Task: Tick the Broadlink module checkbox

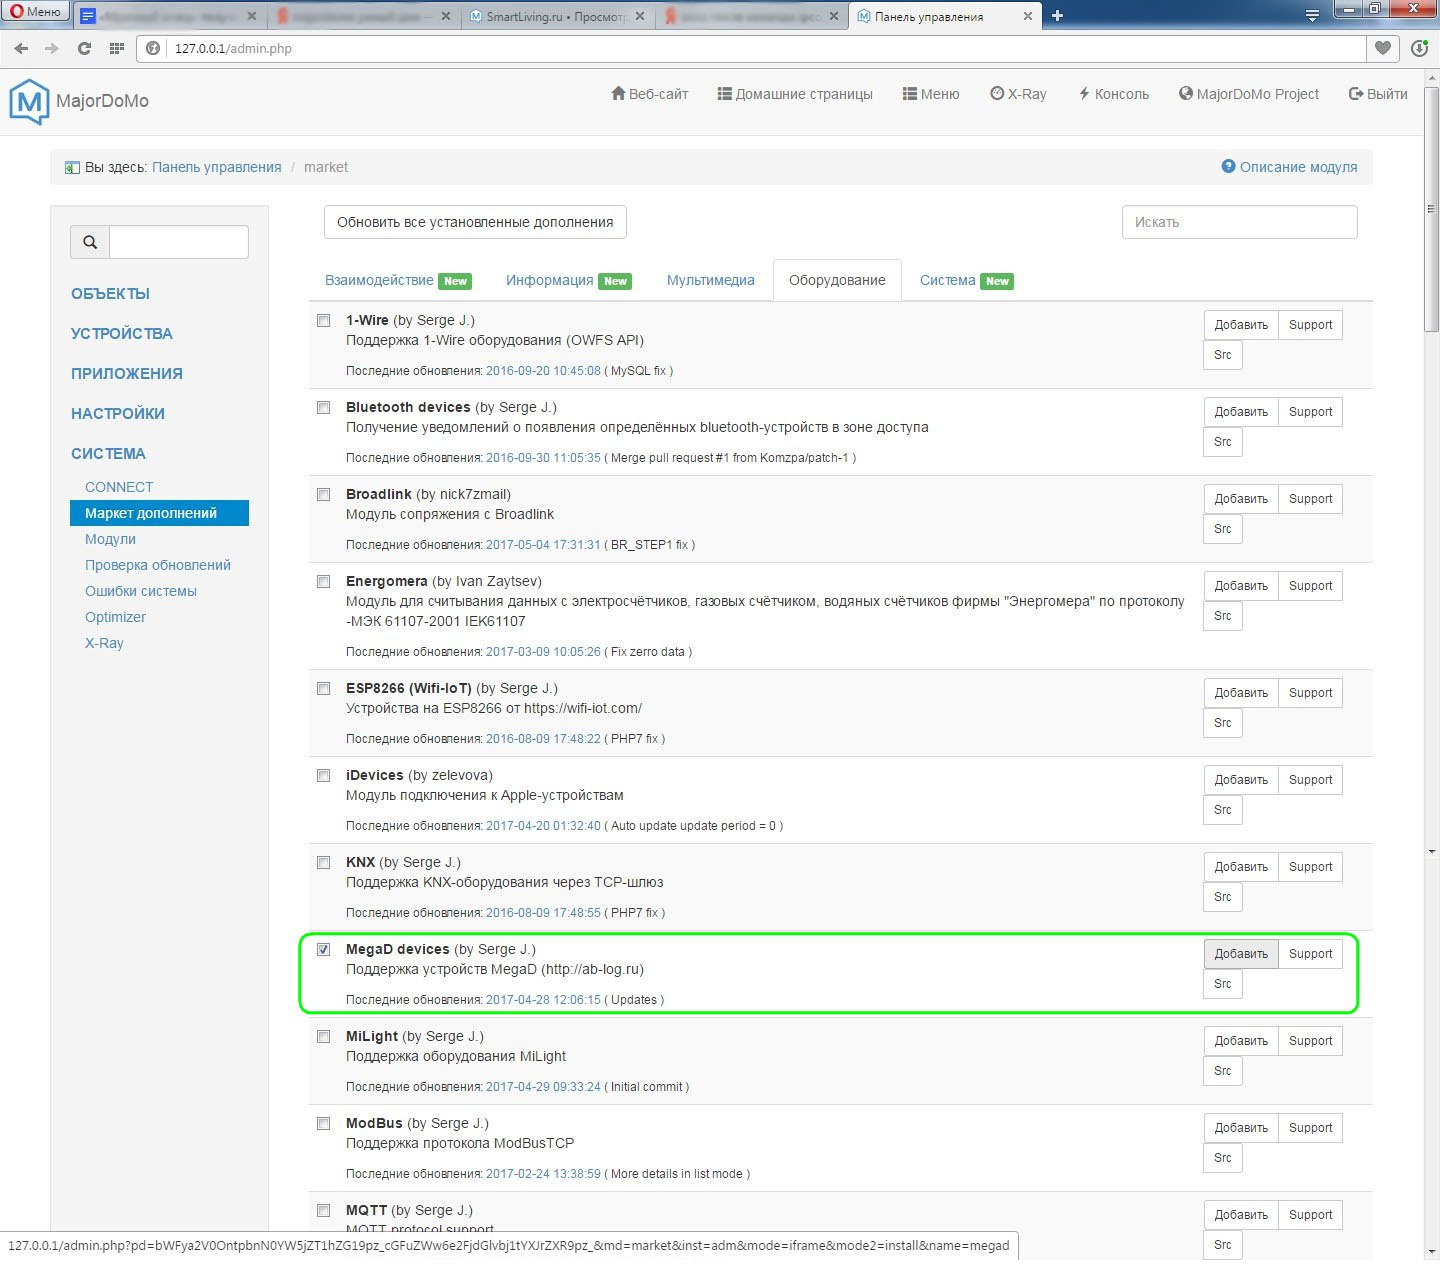Action: point(323,494)
